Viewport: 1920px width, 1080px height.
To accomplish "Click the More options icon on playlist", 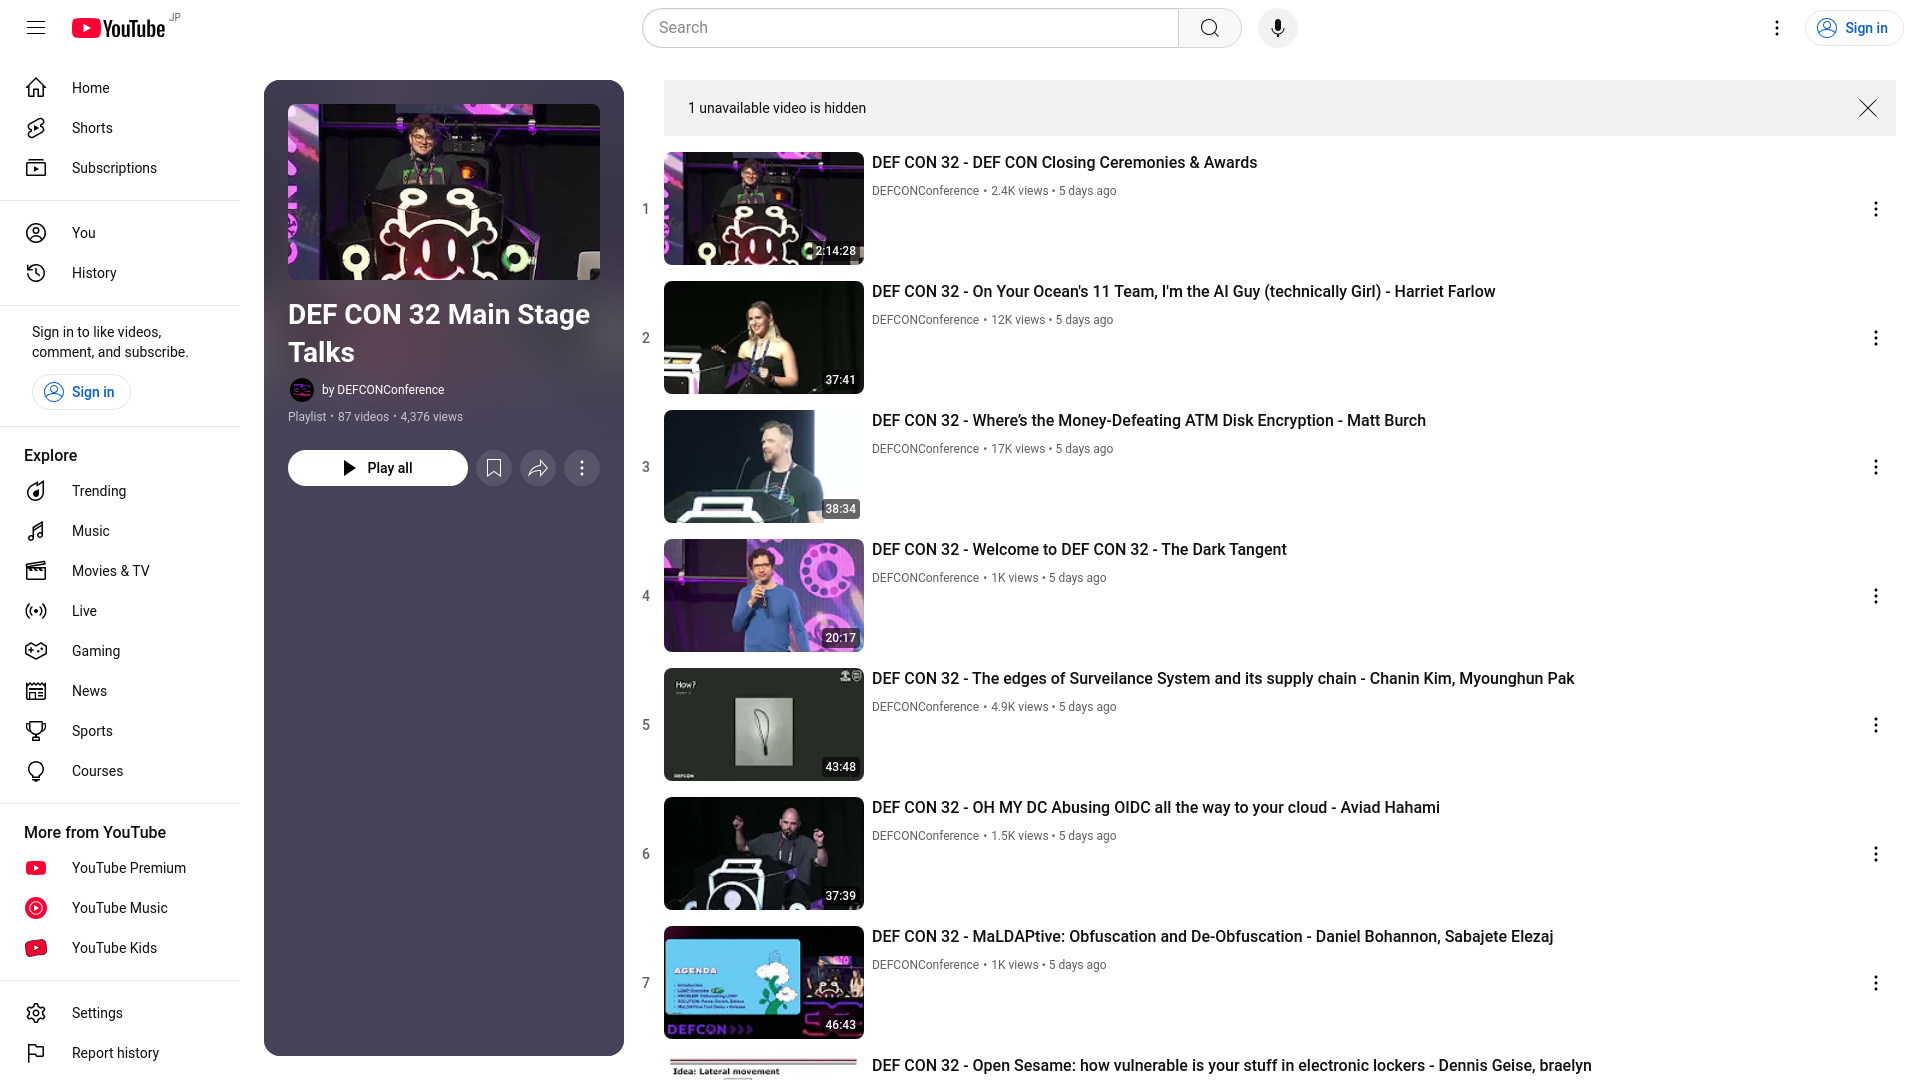I will tap(582, 468).
